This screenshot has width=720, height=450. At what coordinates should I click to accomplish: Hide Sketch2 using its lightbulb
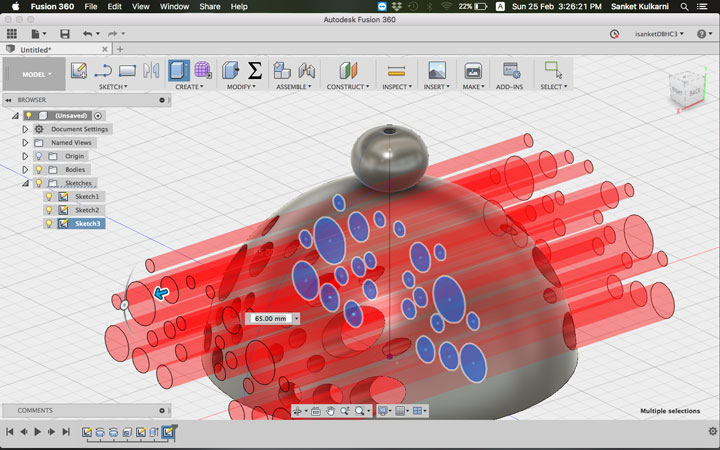[49, 210]
